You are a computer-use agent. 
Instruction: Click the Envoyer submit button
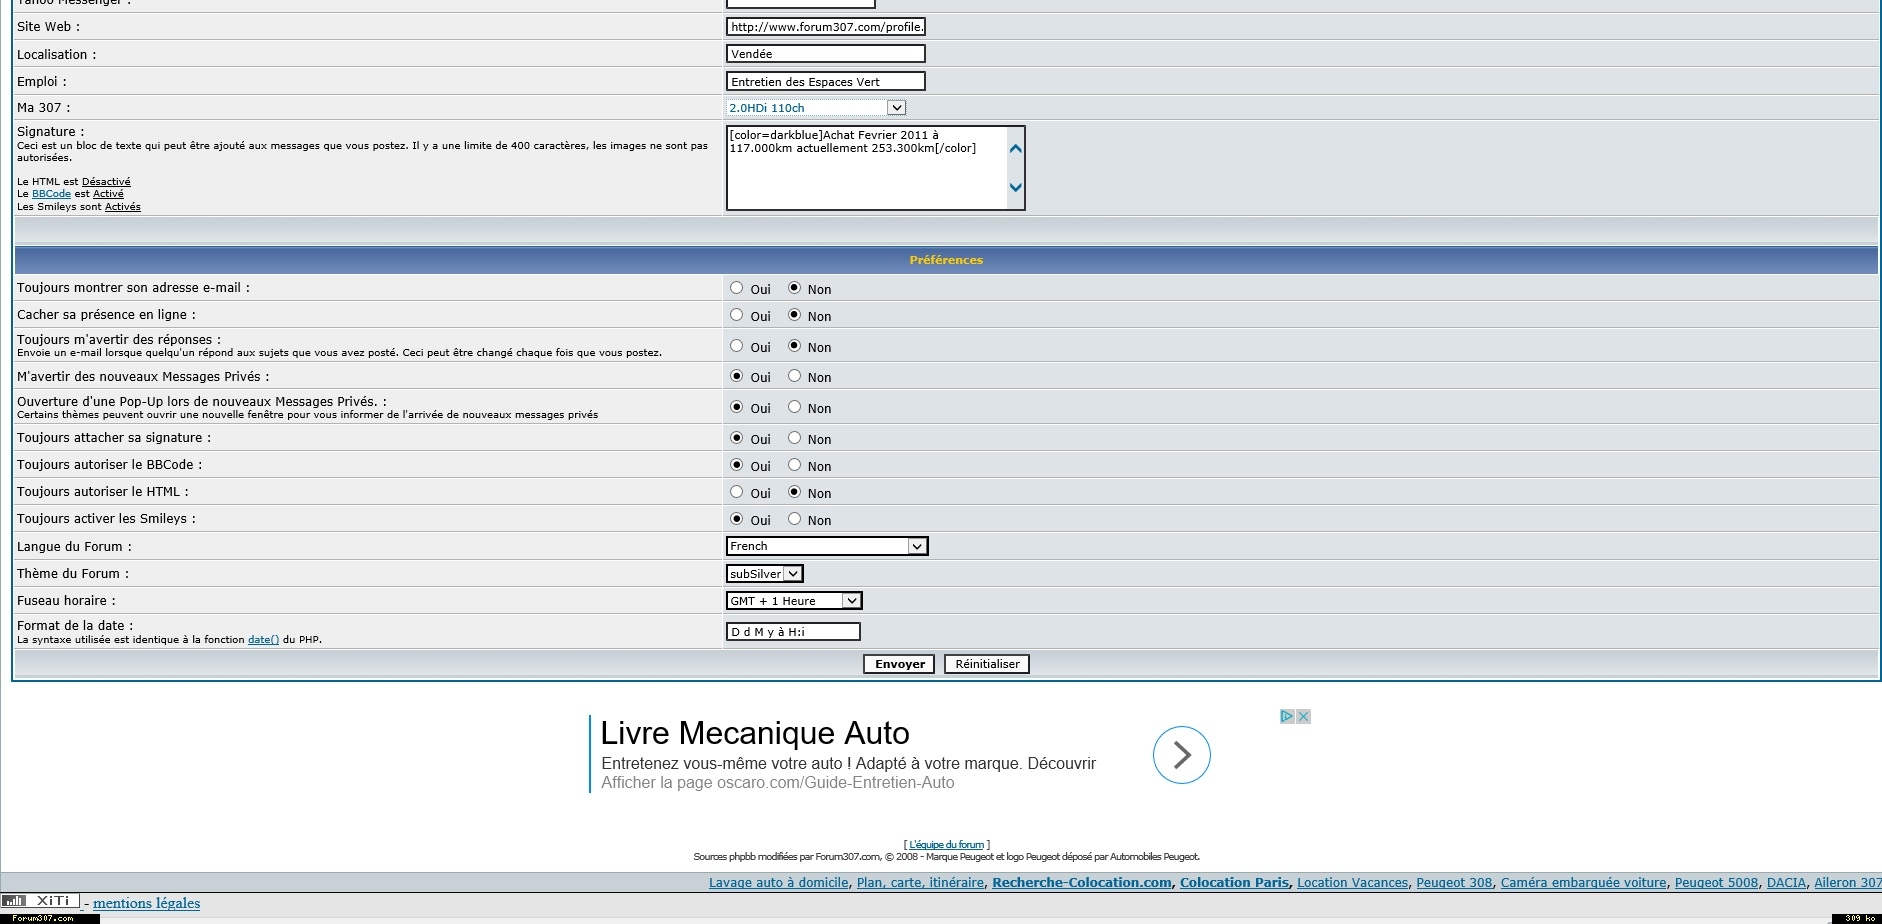[x=899, y=664]
